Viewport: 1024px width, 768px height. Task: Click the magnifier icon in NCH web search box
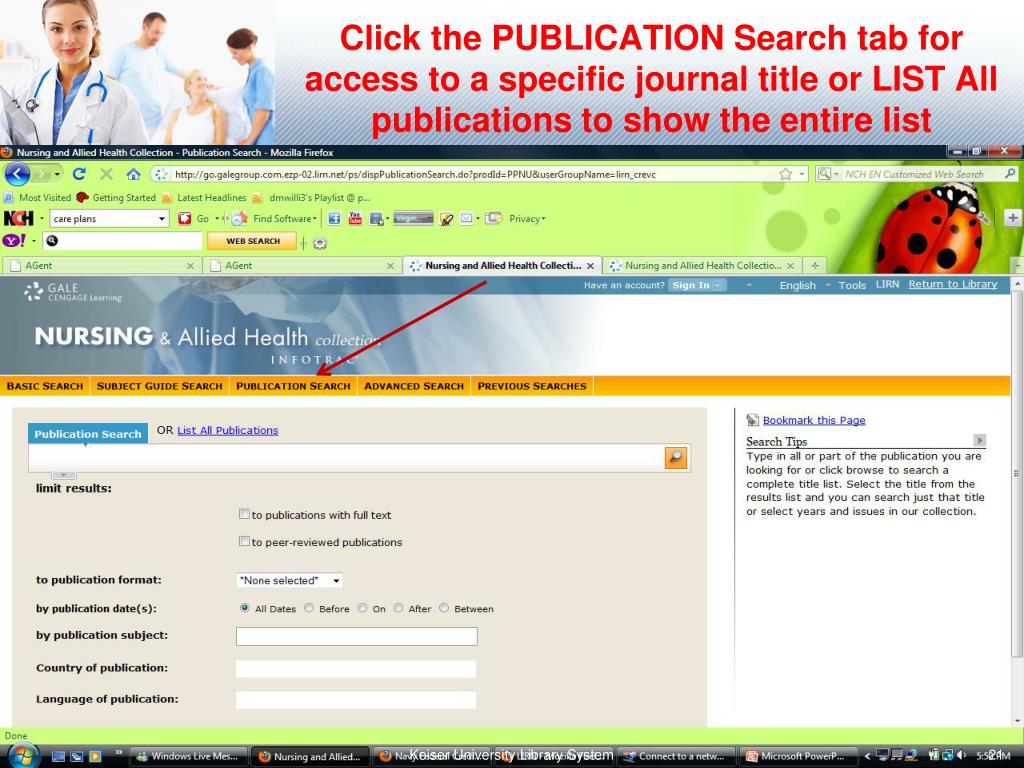pos(1010,174)
